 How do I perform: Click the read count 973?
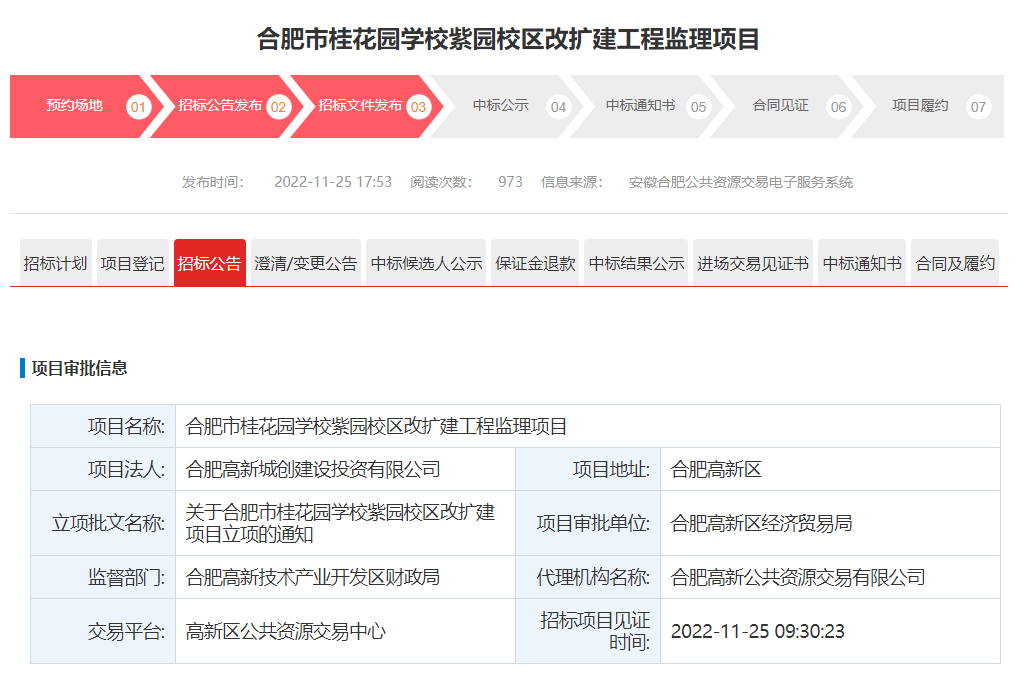(511, 182)
